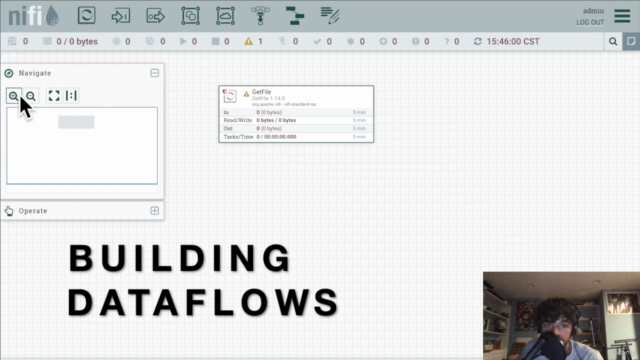Click the stopped components square indicator
640x360 pixels.
[220, 41]
